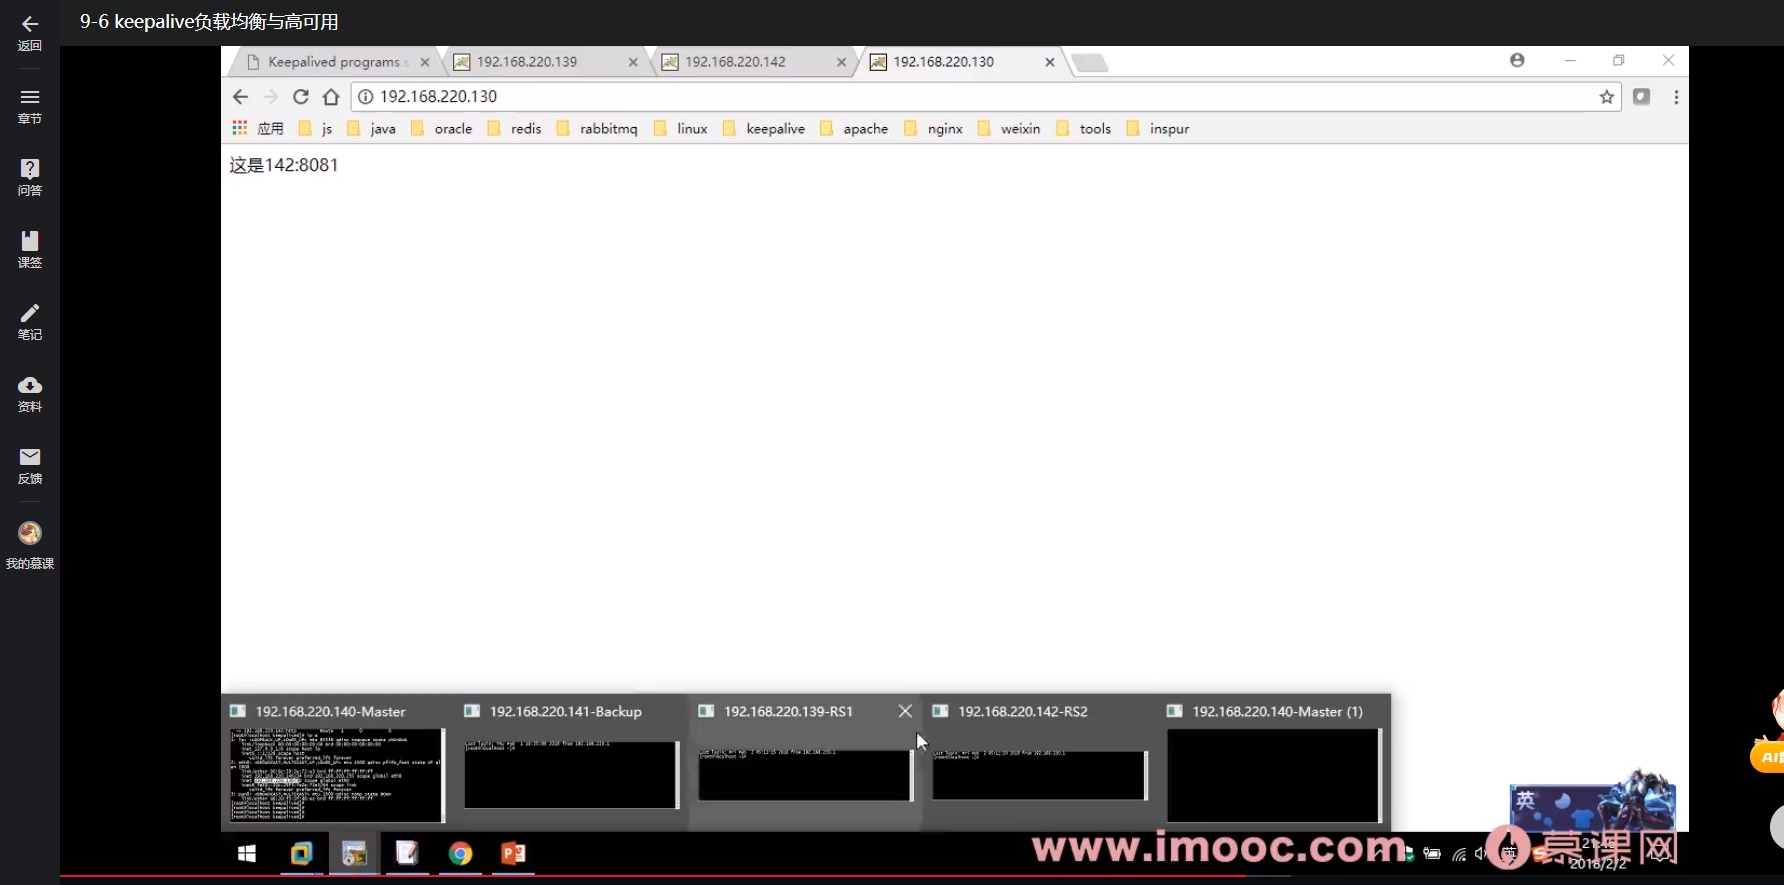Image resolution: width=1784 pixels, height=885 pixels.
Task: Go back using the 返回 arrow
Action: coord(30,32)
